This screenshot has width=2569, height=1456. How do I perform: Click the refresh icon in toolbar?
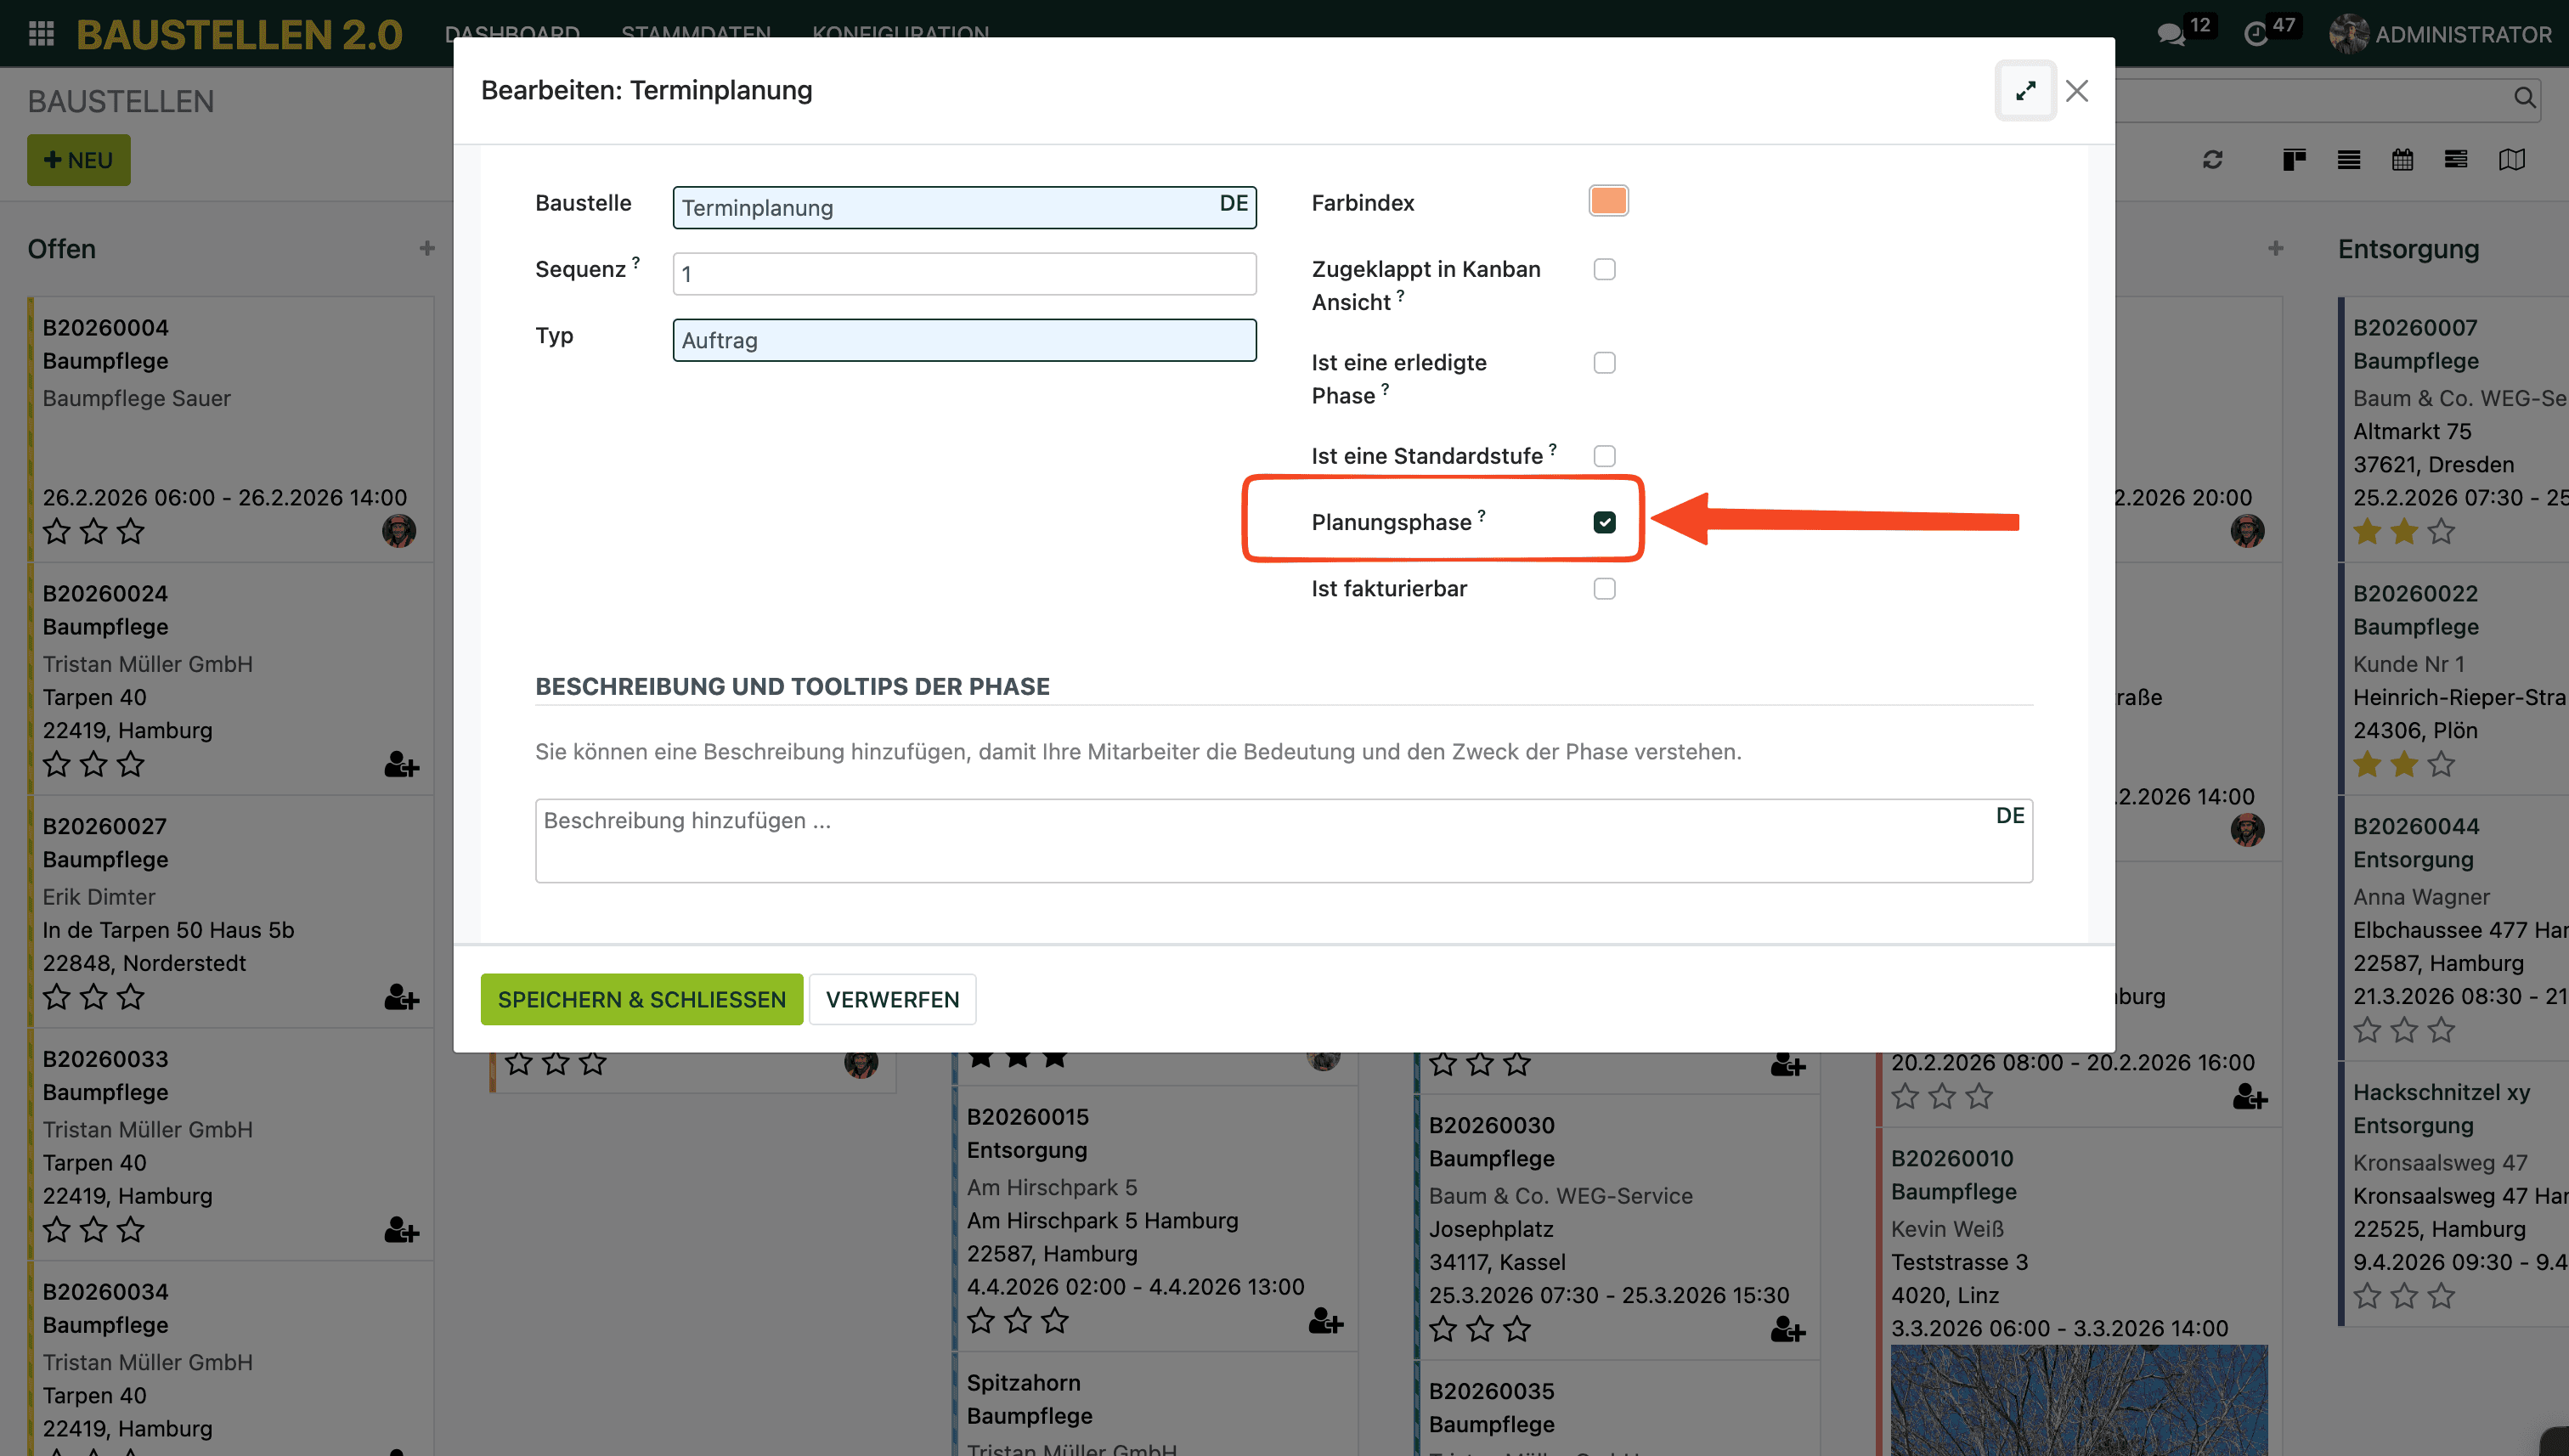2212,160
